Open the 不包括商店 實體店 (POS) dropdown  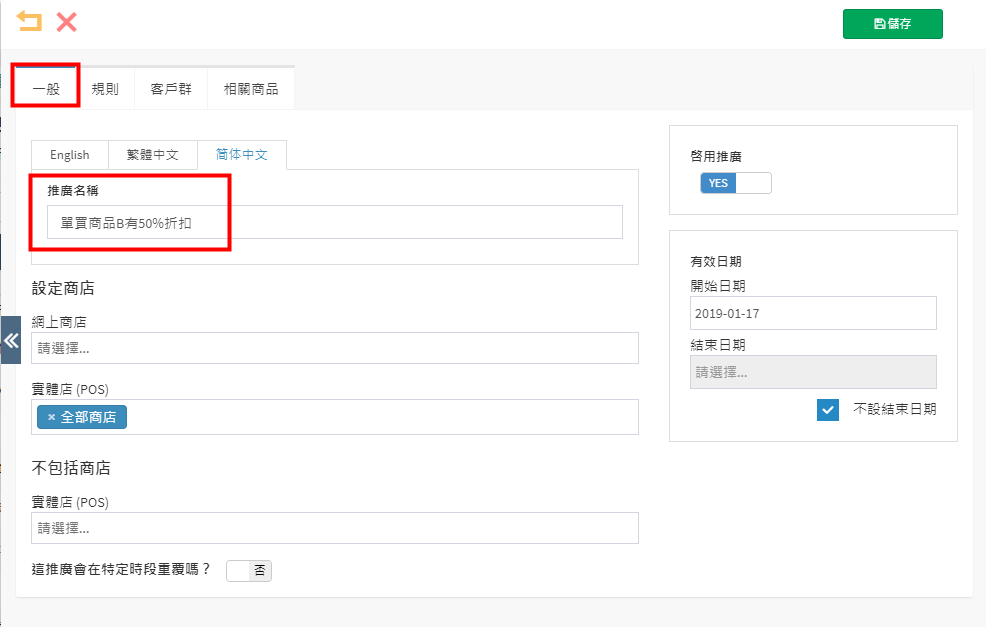pyautogui.click(x=335, y=528)
